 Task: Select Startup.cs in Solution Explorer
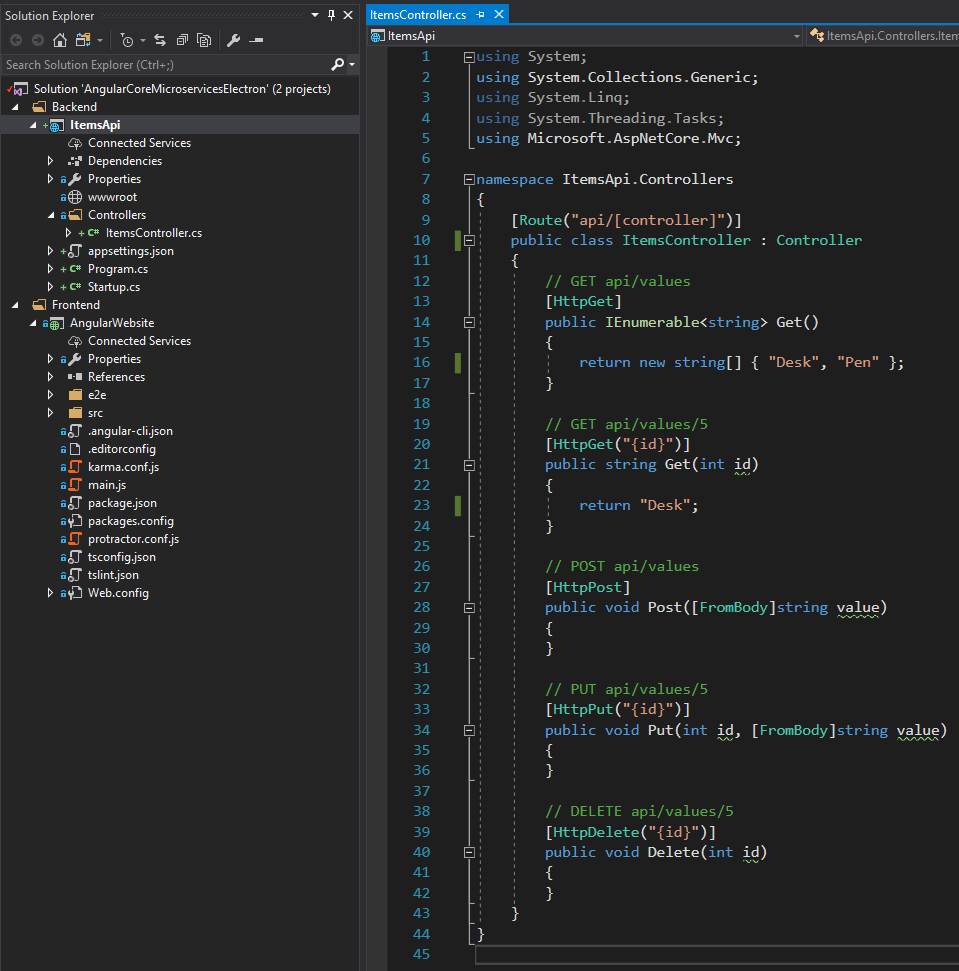pos(113,287)
